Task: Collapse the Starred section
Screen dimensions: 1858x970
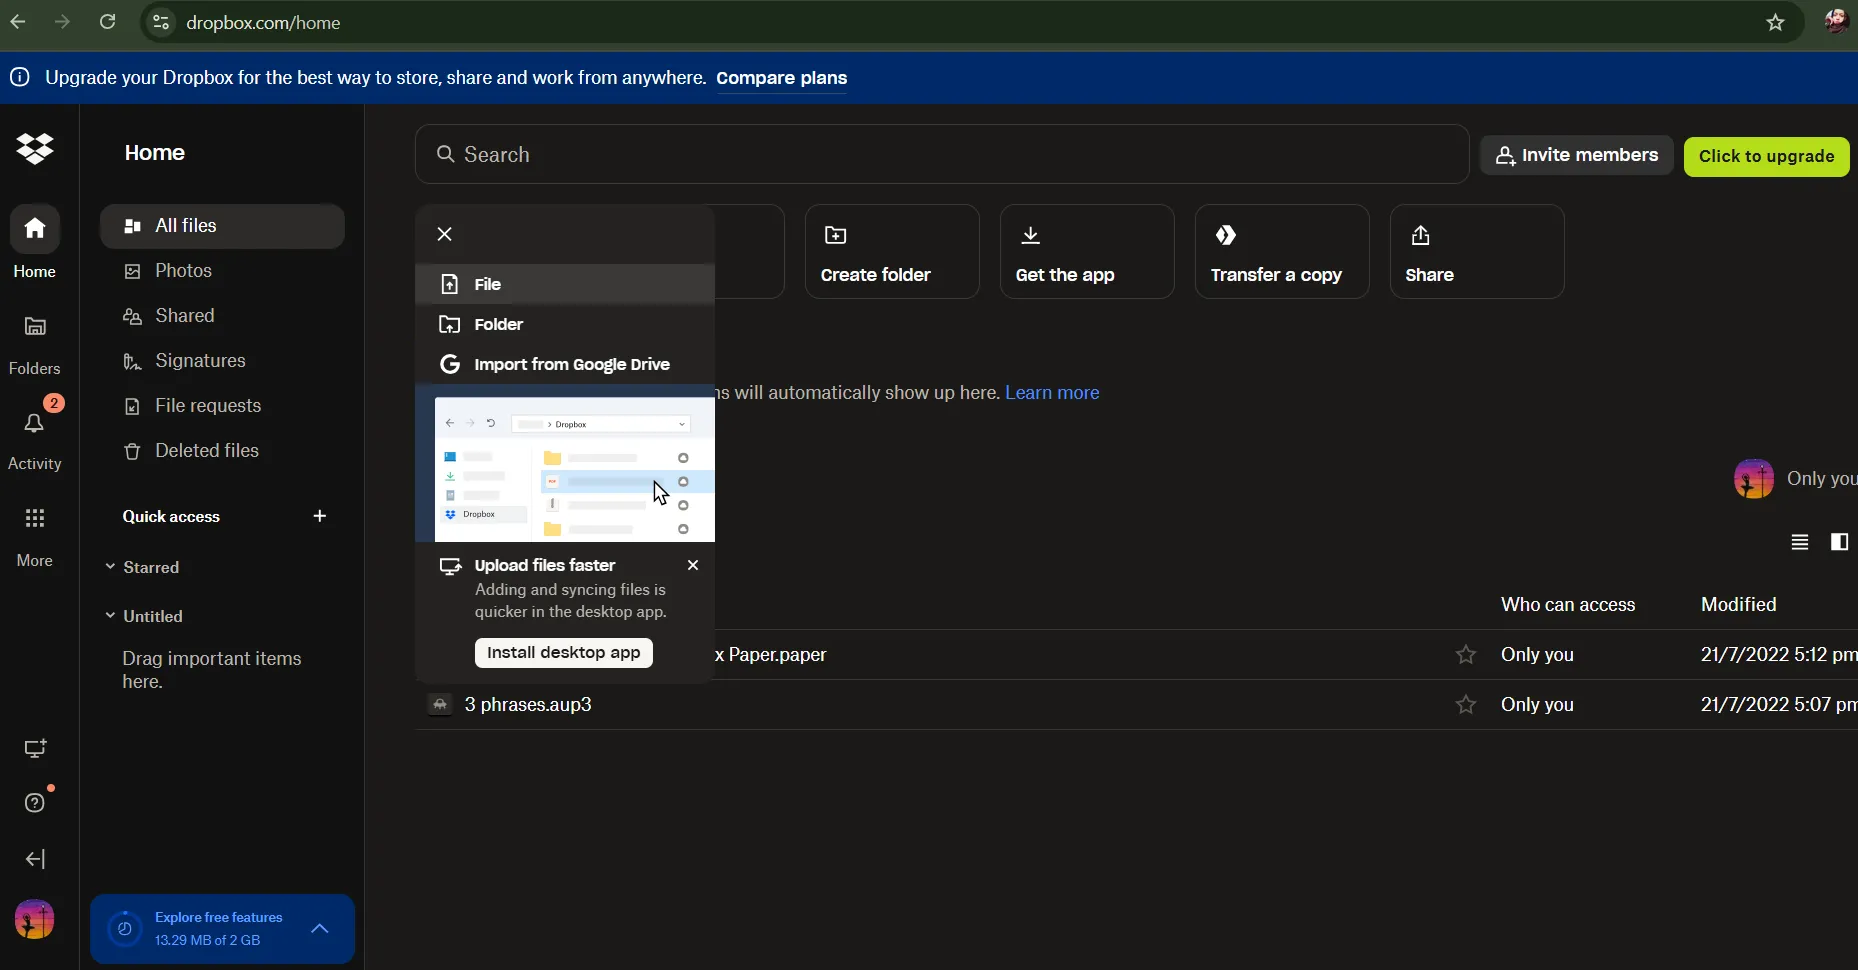Action: click(x=110, y=567)
